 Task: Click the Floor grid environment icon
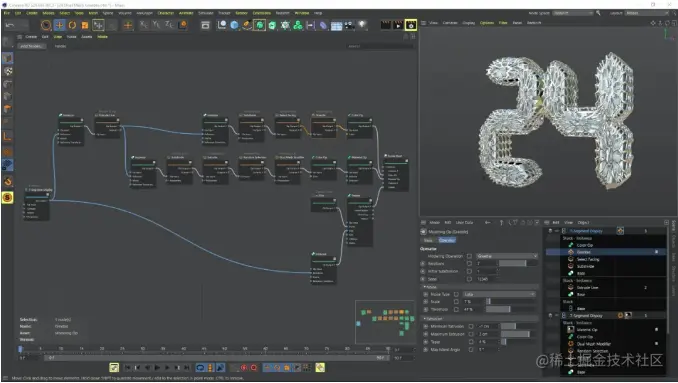click(336, 26)
